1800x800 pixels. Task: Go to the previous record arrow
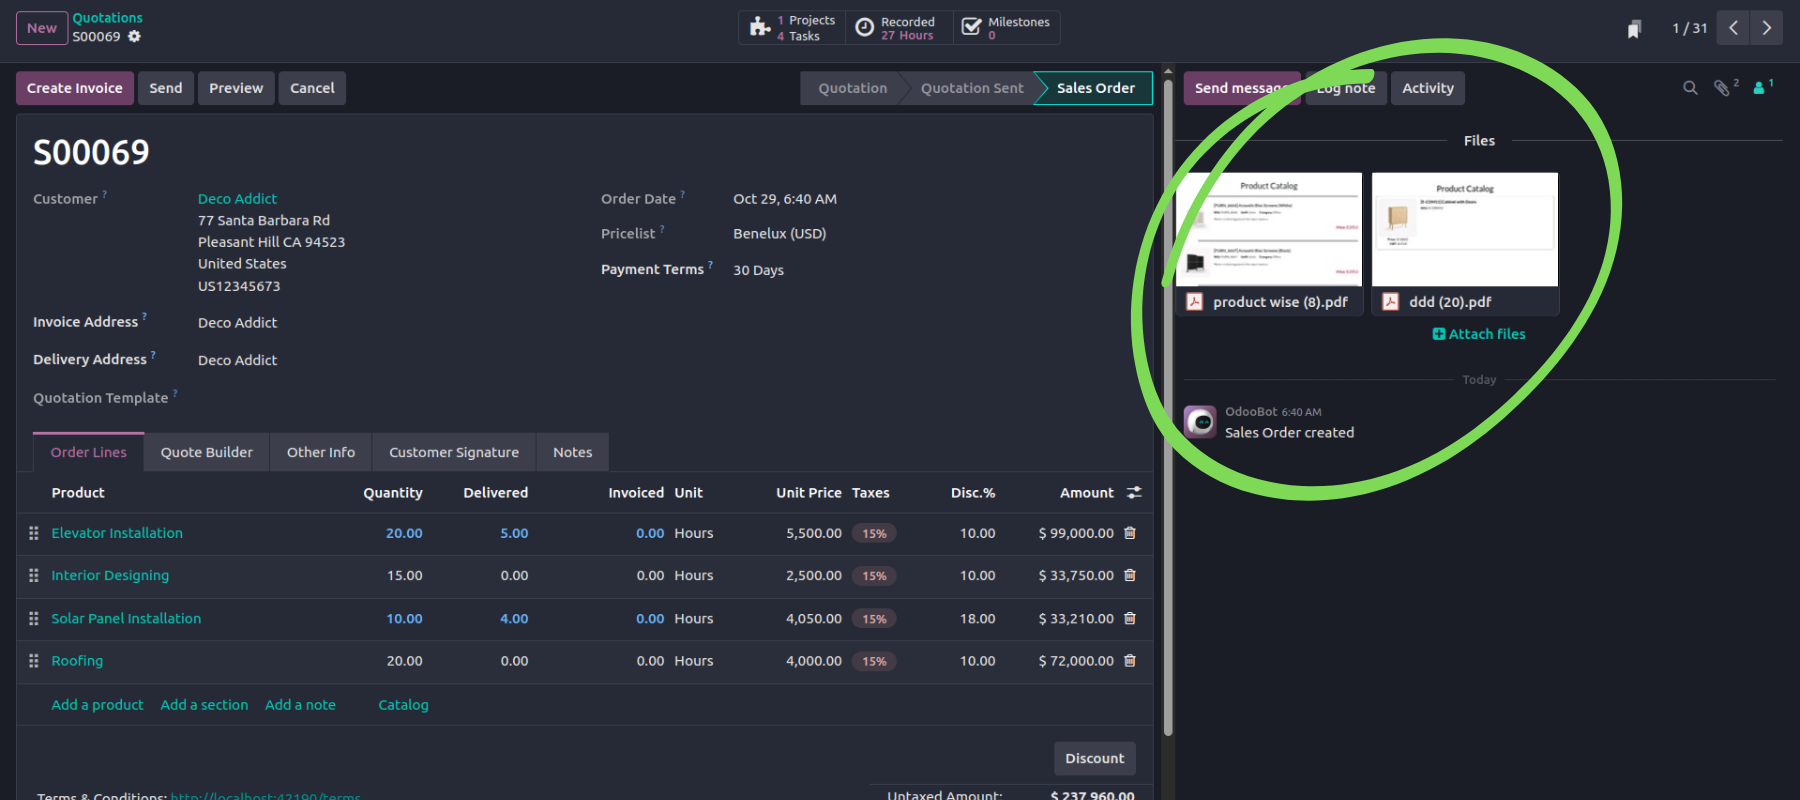[x=1734, y=28]
